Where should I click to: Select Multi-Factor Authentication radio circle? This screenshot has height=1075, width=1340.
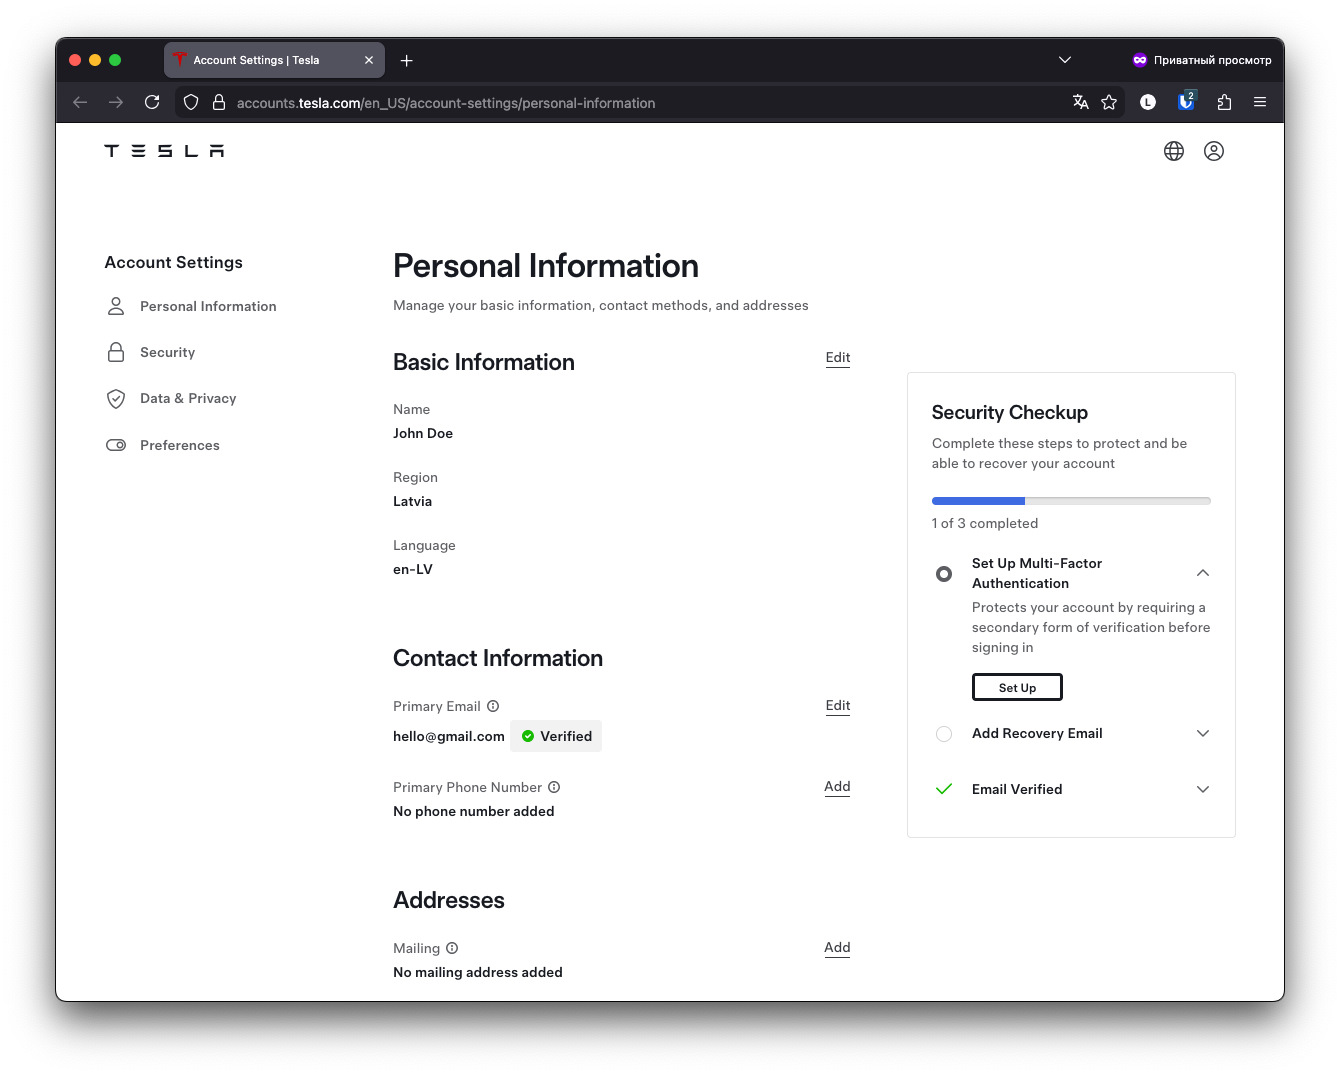coord(944,574)
